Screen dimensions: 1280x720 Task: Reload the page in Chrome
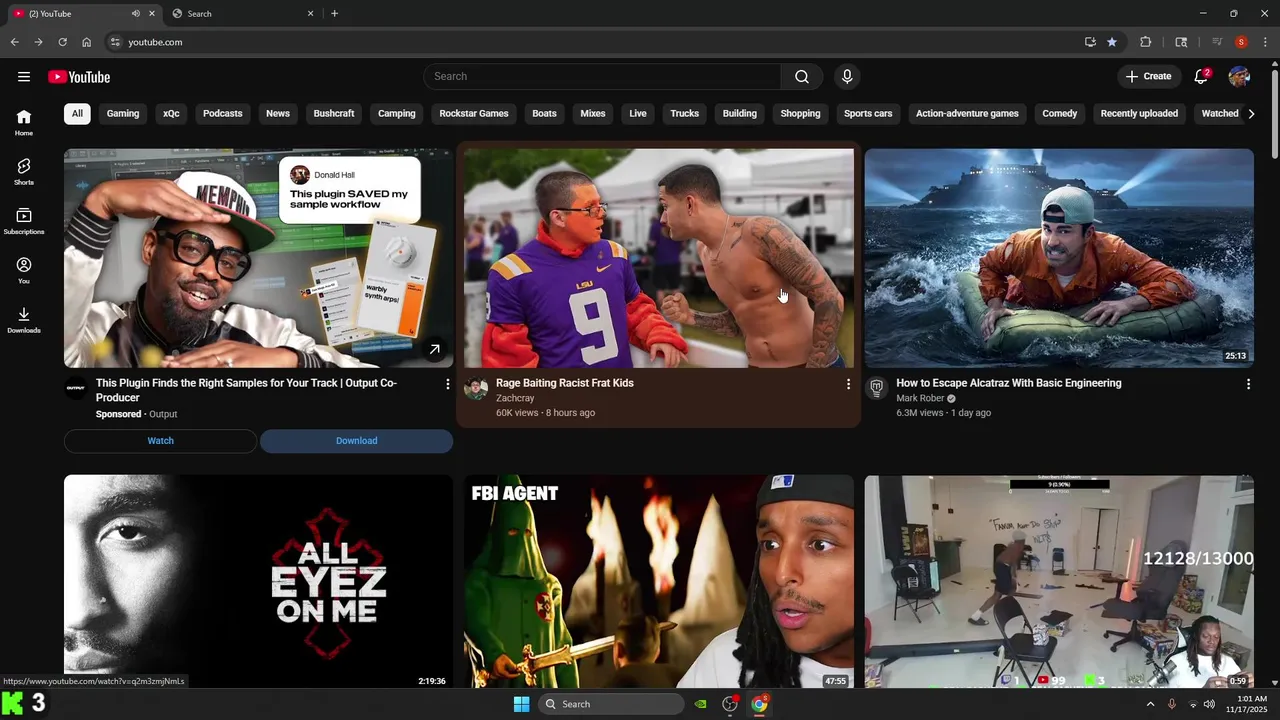tap(62, 42)
